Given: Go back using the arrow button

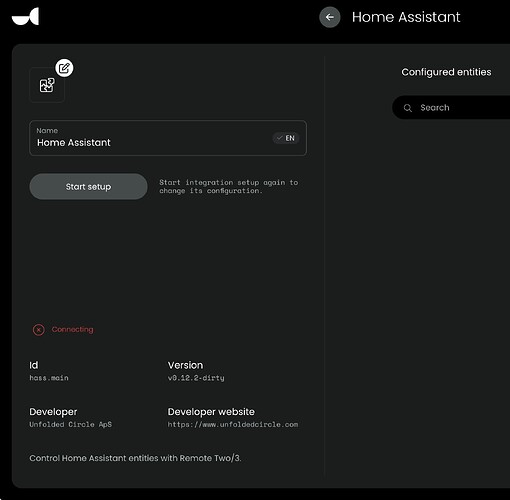Looking at the screenshot, I should 330,17.
